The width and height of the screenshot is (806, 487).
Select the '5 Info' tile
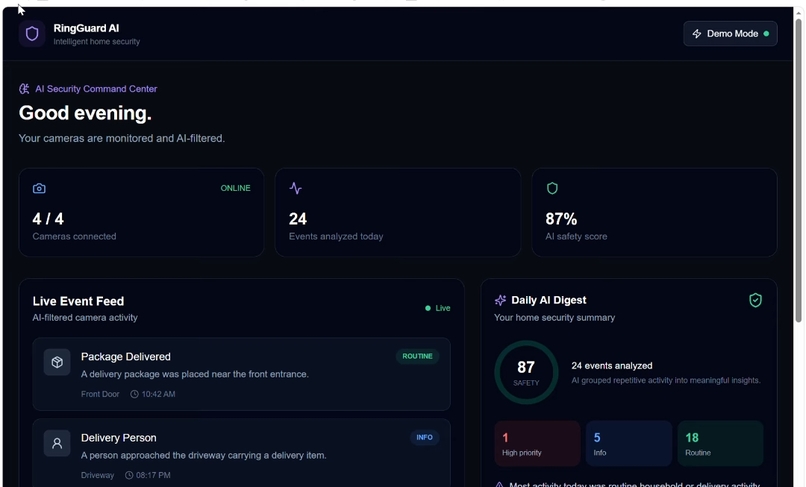[629, 444]
